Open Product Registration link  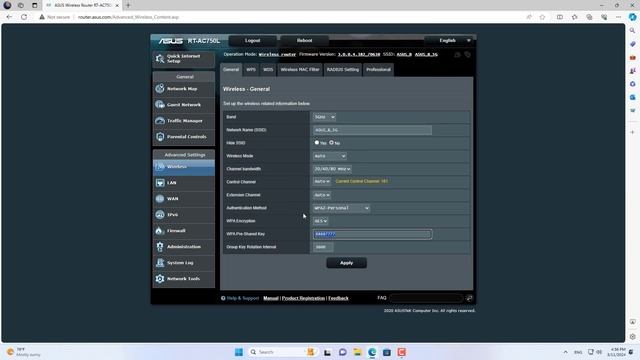[303, 298]
